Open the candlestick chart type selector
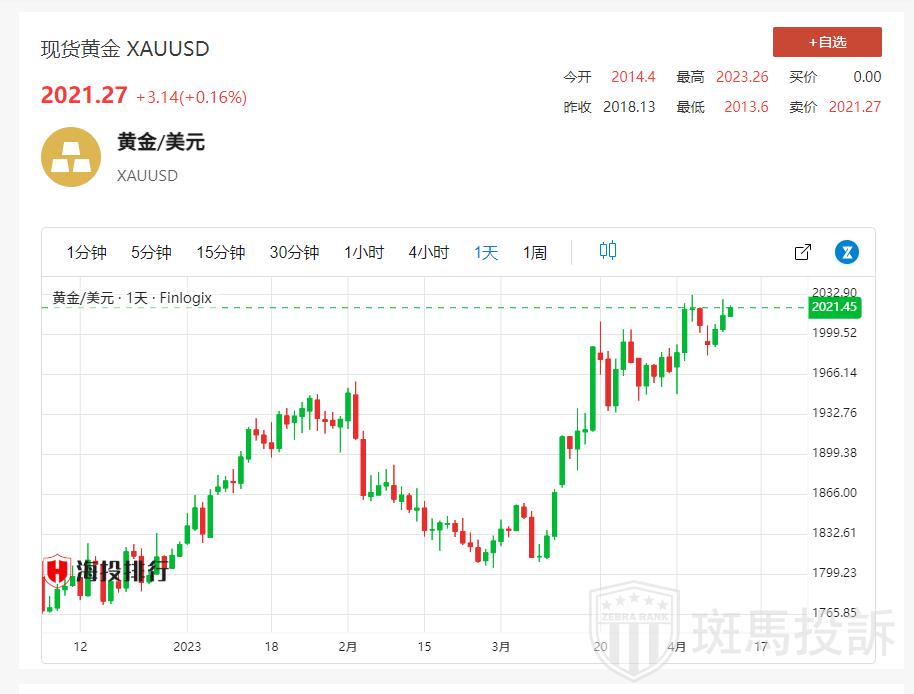 click(608, 251)
